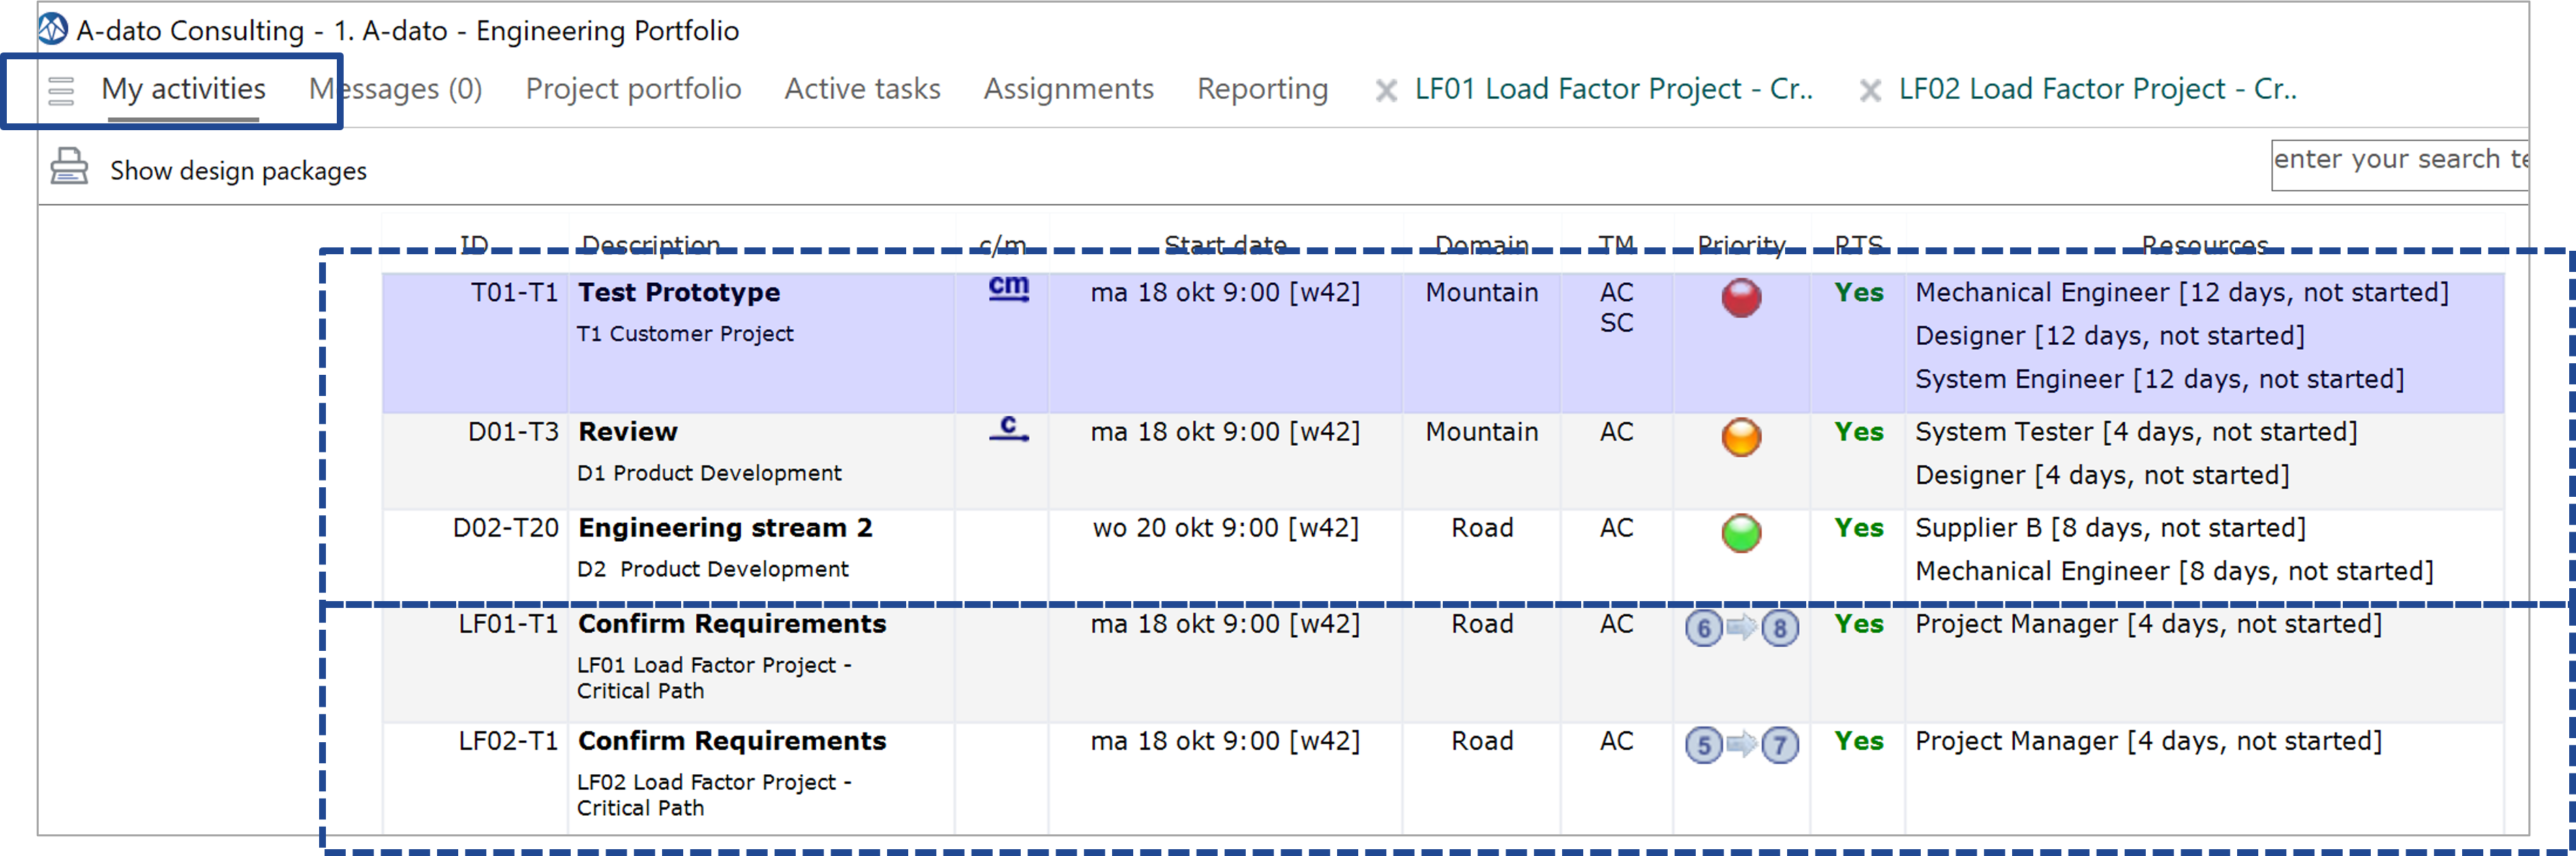2576x856 pixels.
Task: Click D2 Product Development subtitle
Action: coord(712,569)
